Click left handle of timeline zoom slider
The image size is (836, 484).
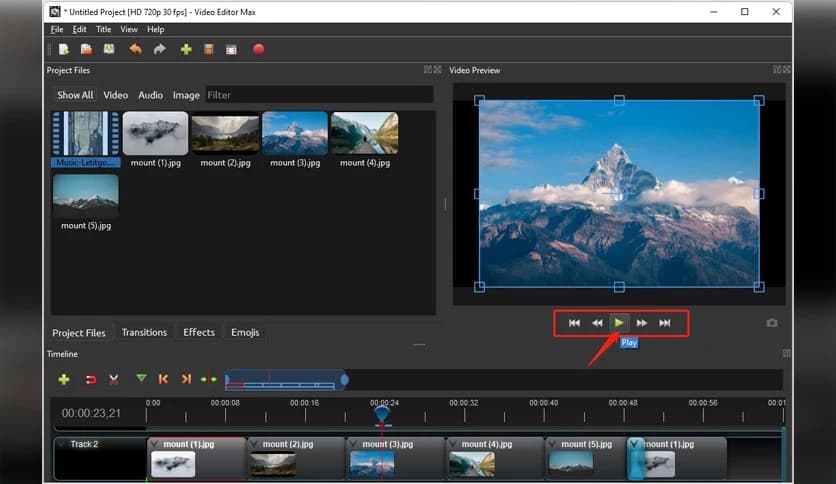pyautogui.click(x=227, y=380)
